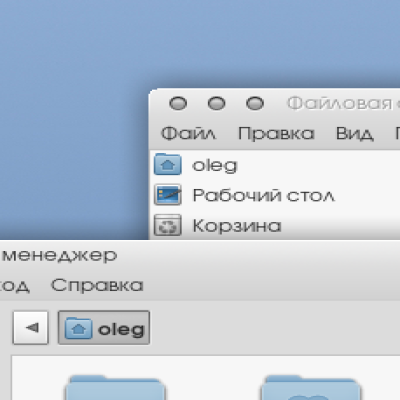
Task: Open the Файл menu in back window
Action: point(188,134)
